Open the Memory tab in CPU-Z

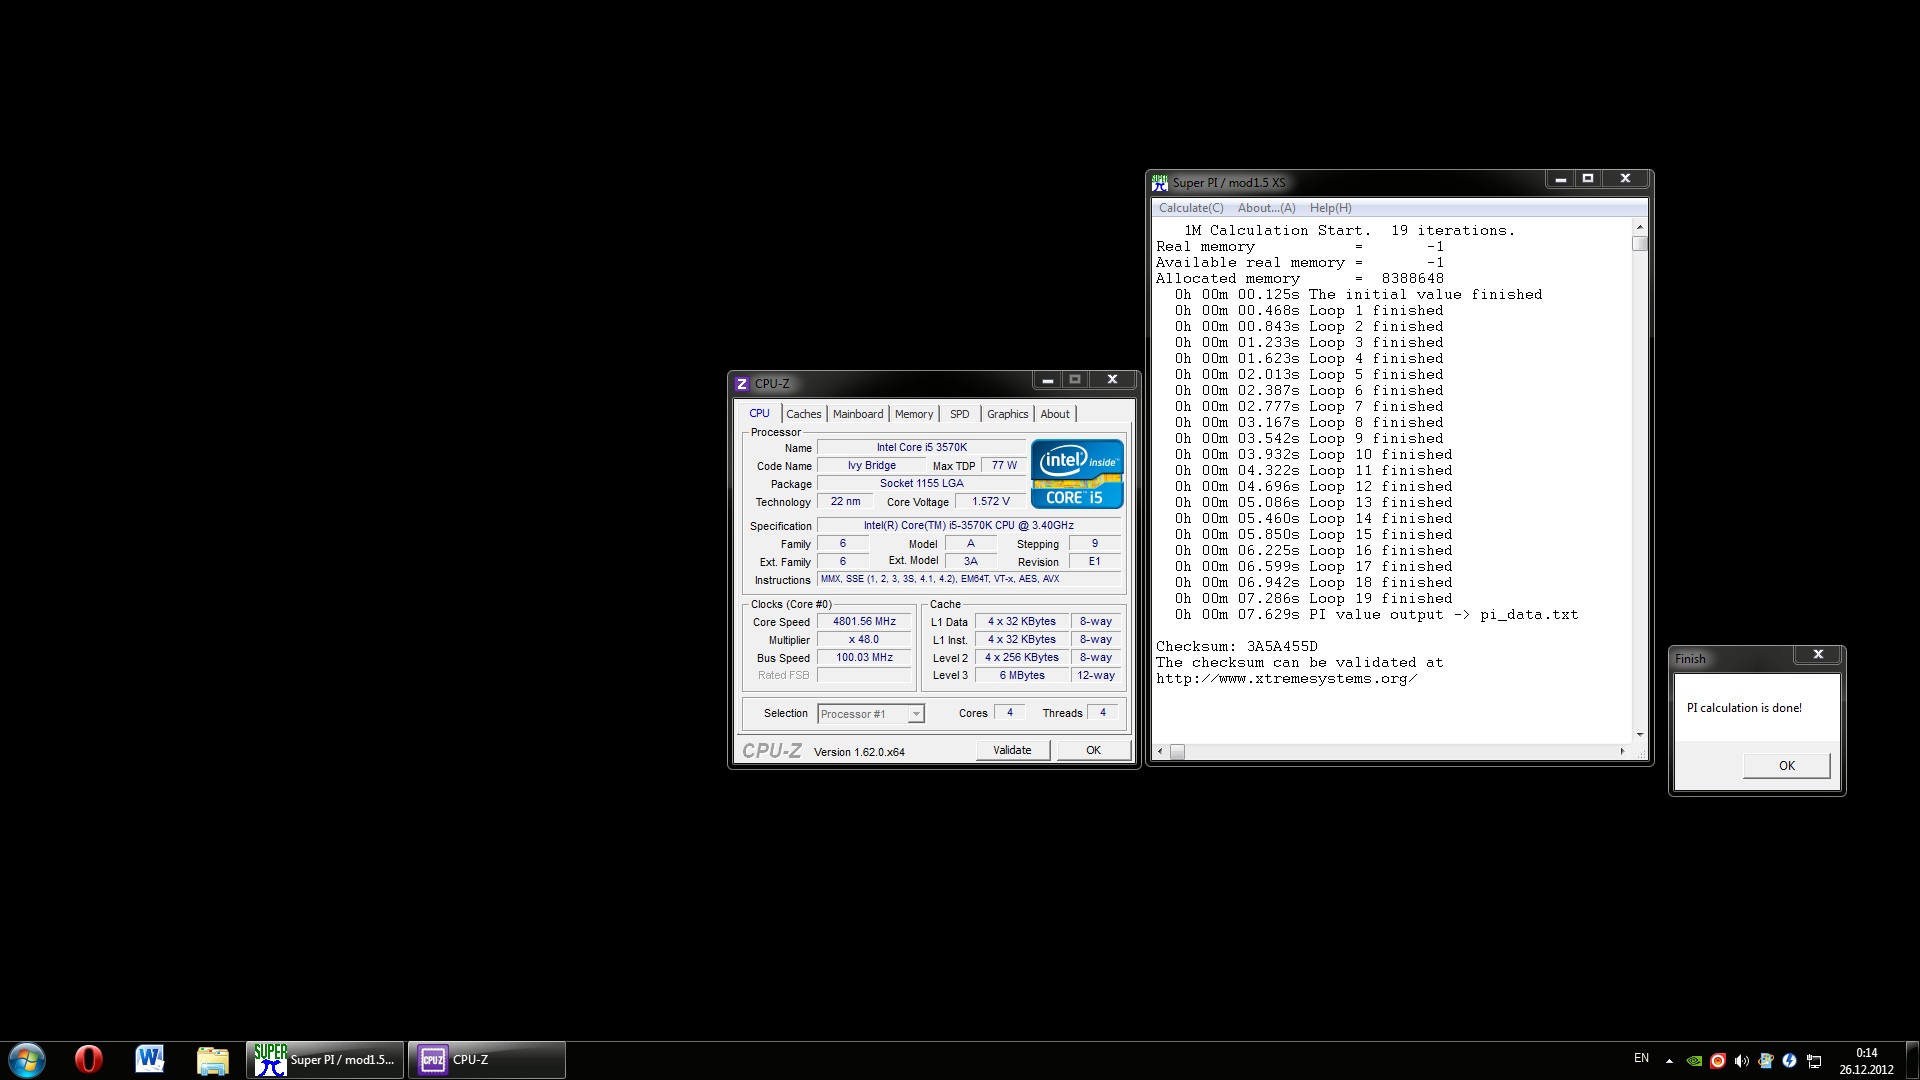coord(914,414)
